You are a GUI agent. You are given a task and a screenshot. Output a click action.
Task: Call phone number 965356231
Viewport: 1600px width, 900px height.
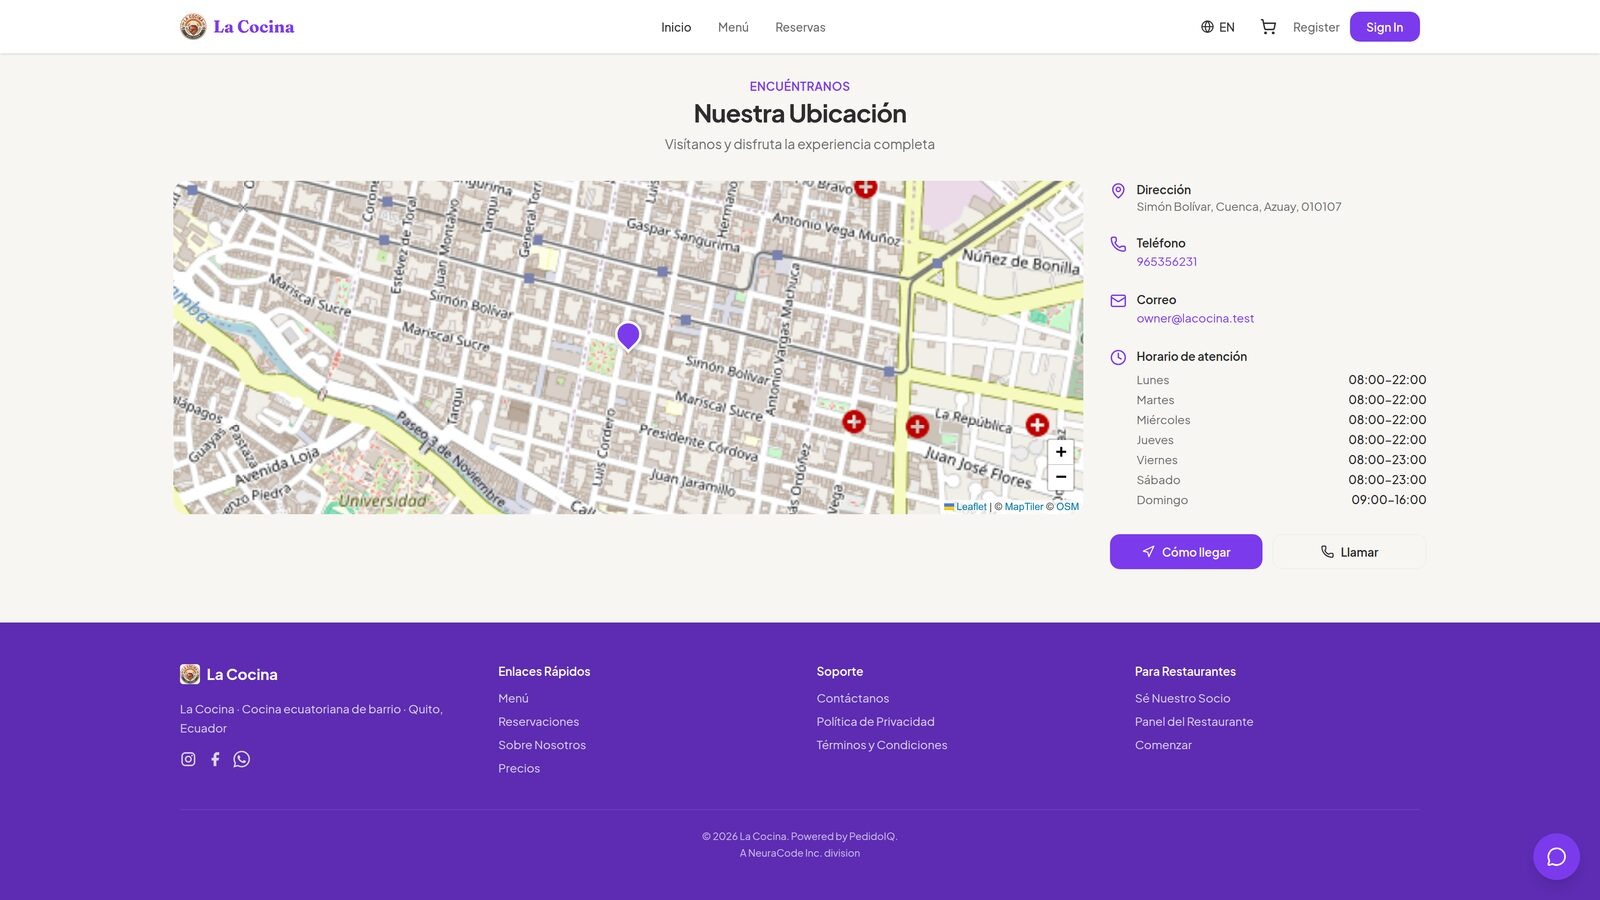1166,262
